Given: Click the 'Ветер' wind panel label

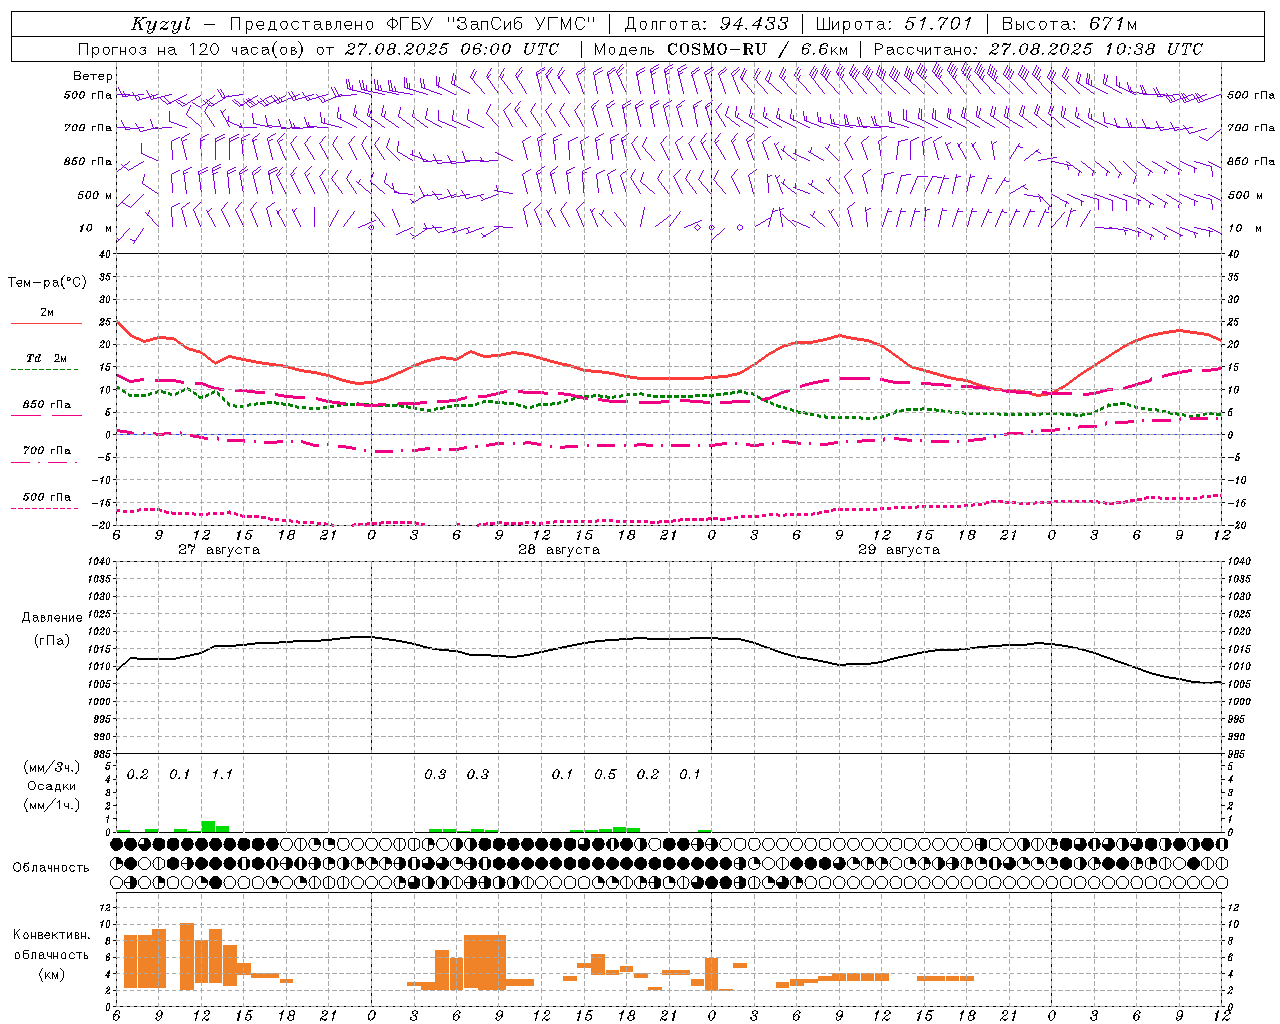Looking at the screenshot, I should click(x=93, y=76).
